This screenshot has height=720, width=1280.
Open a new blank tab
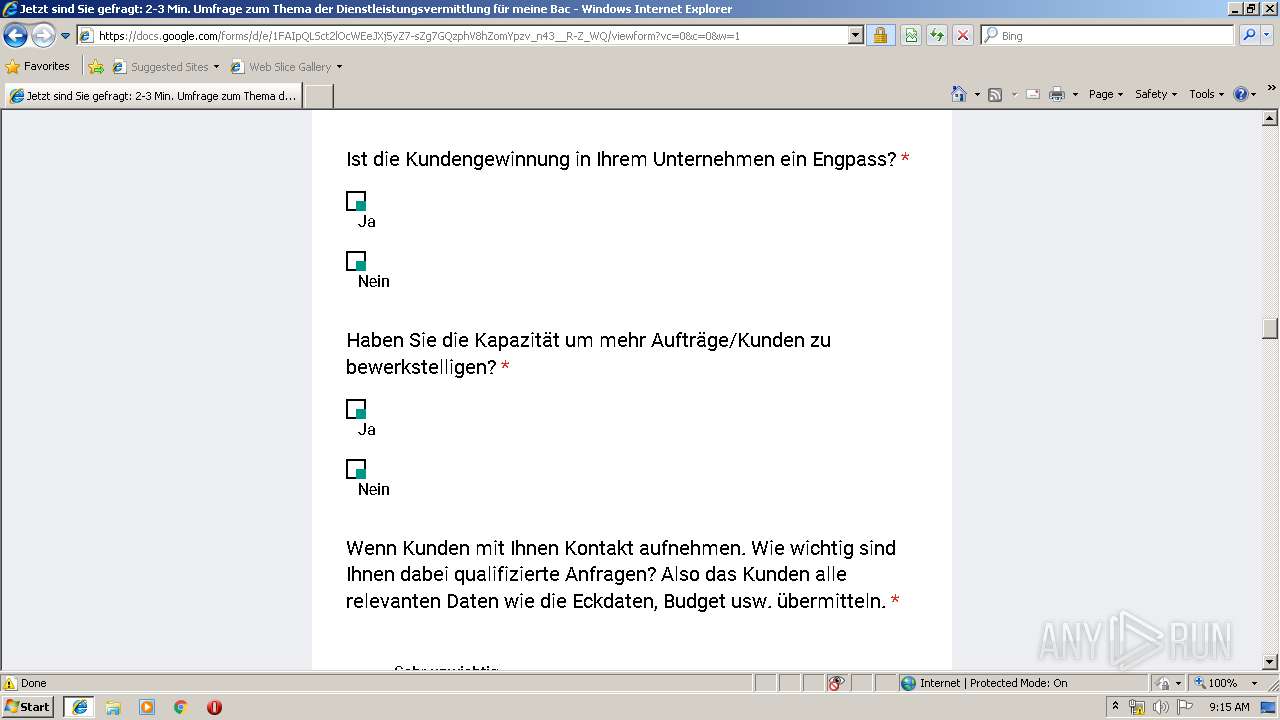point(318,96)
